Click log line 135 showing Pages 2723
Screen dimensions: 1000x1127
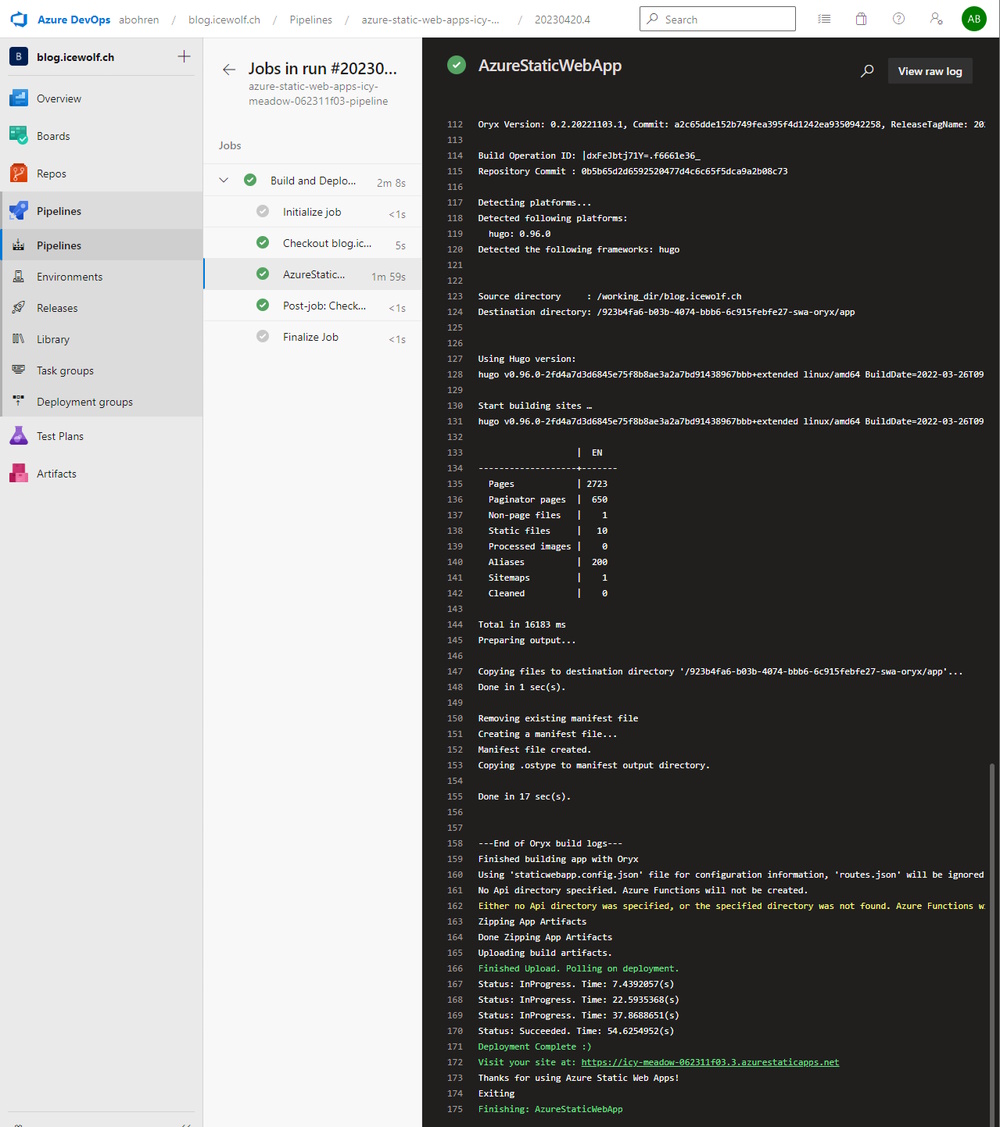pyautogui.click(x=548, y=484)
